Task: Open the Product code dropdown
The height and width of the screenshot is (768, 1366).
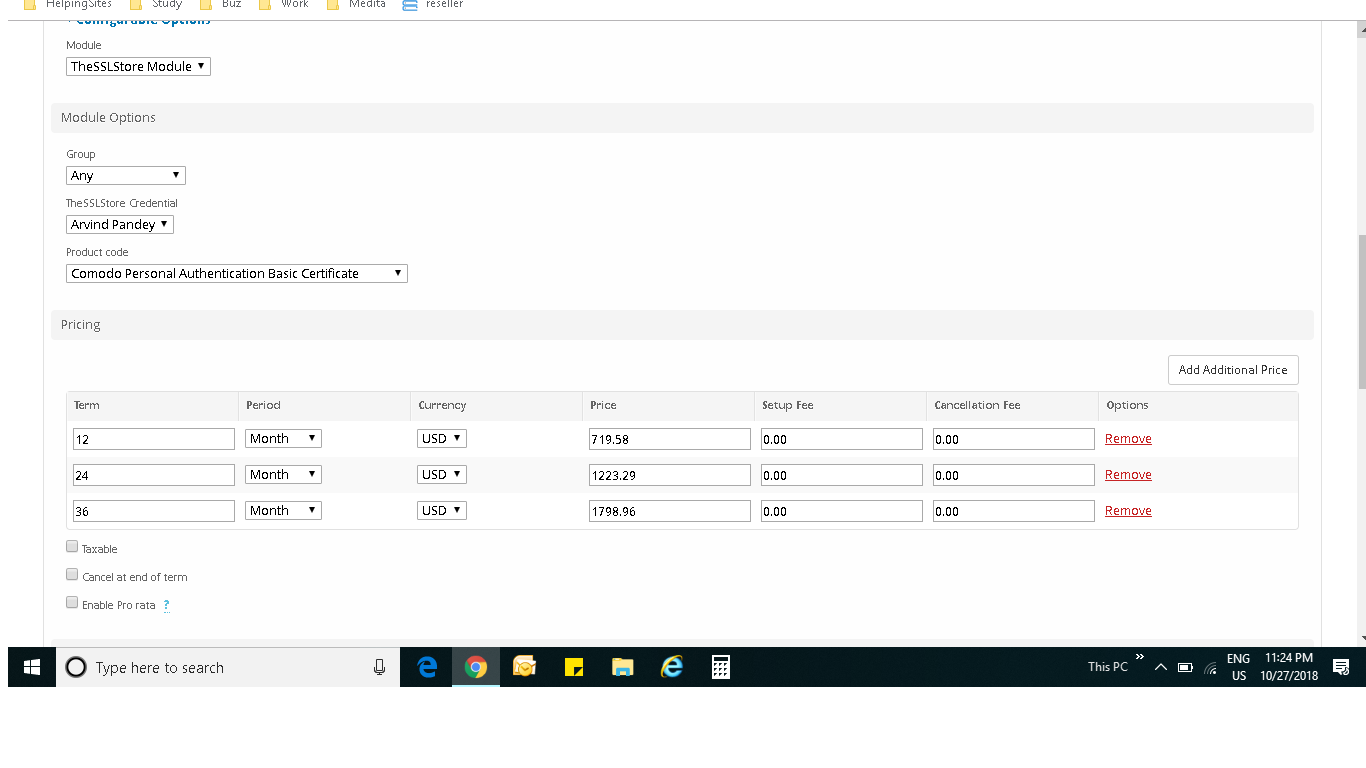Action: coord(237,273)
